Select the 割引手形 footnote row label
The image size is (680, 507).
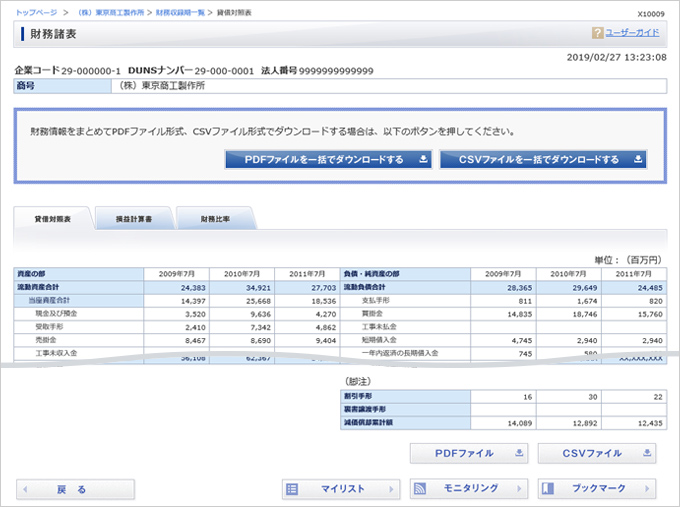coord(358,396)
